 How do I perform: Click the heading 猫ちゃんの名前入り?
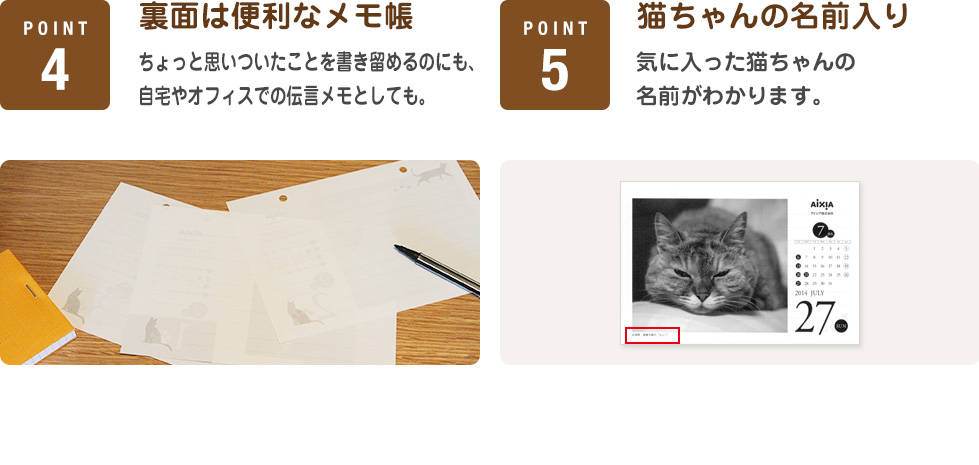click(772, 17)
